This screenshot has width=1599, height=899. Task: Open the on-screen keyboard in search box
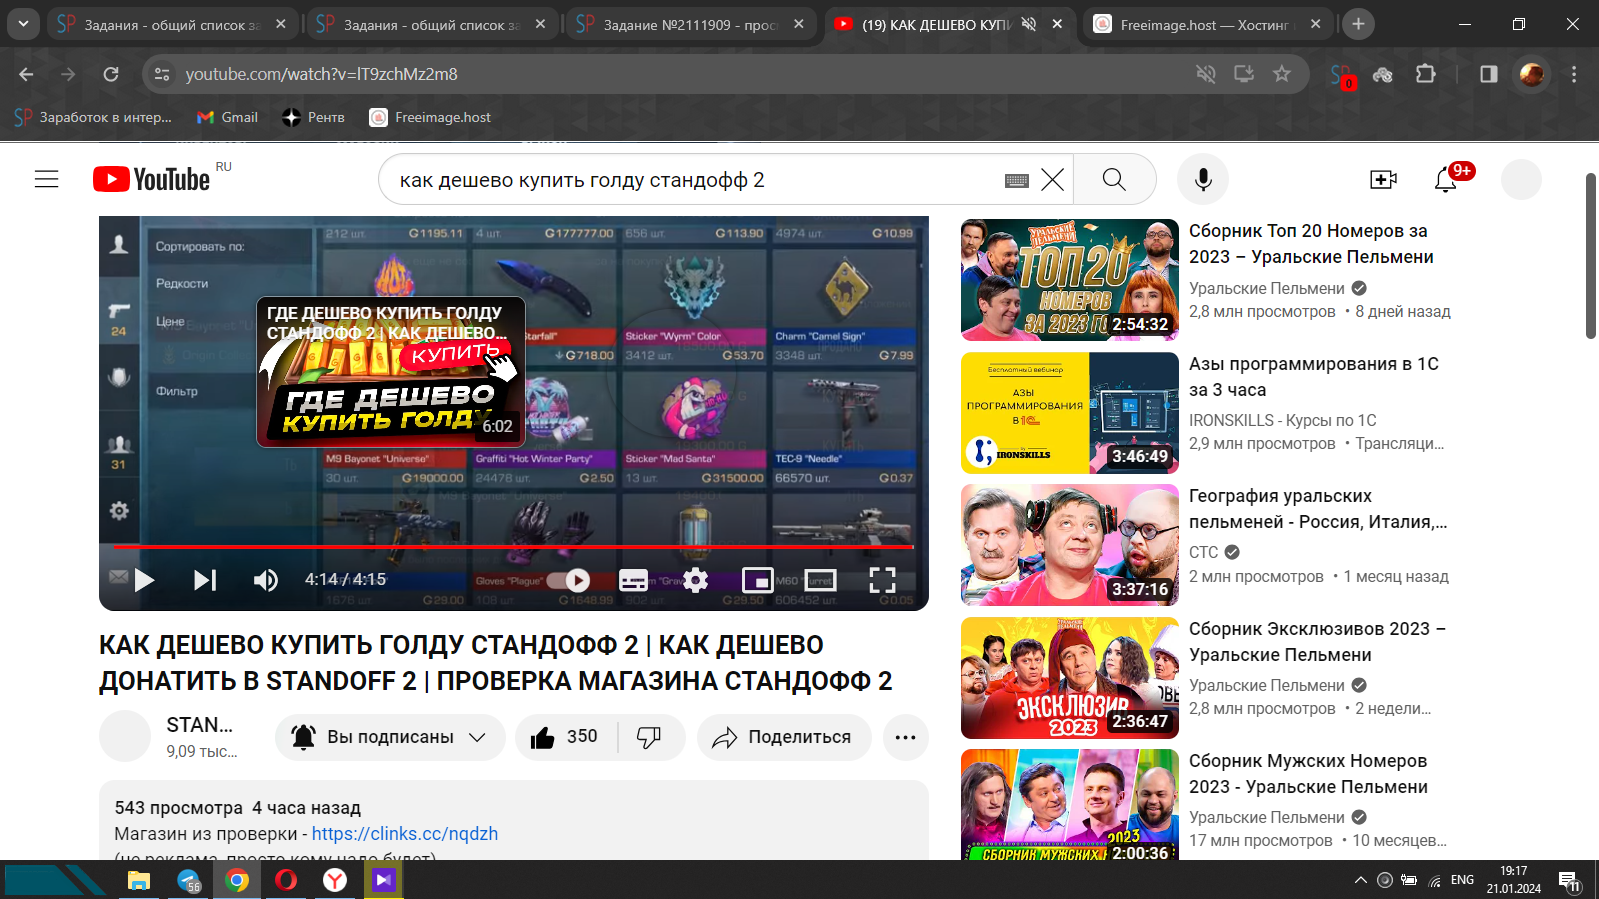[1017, 180]
